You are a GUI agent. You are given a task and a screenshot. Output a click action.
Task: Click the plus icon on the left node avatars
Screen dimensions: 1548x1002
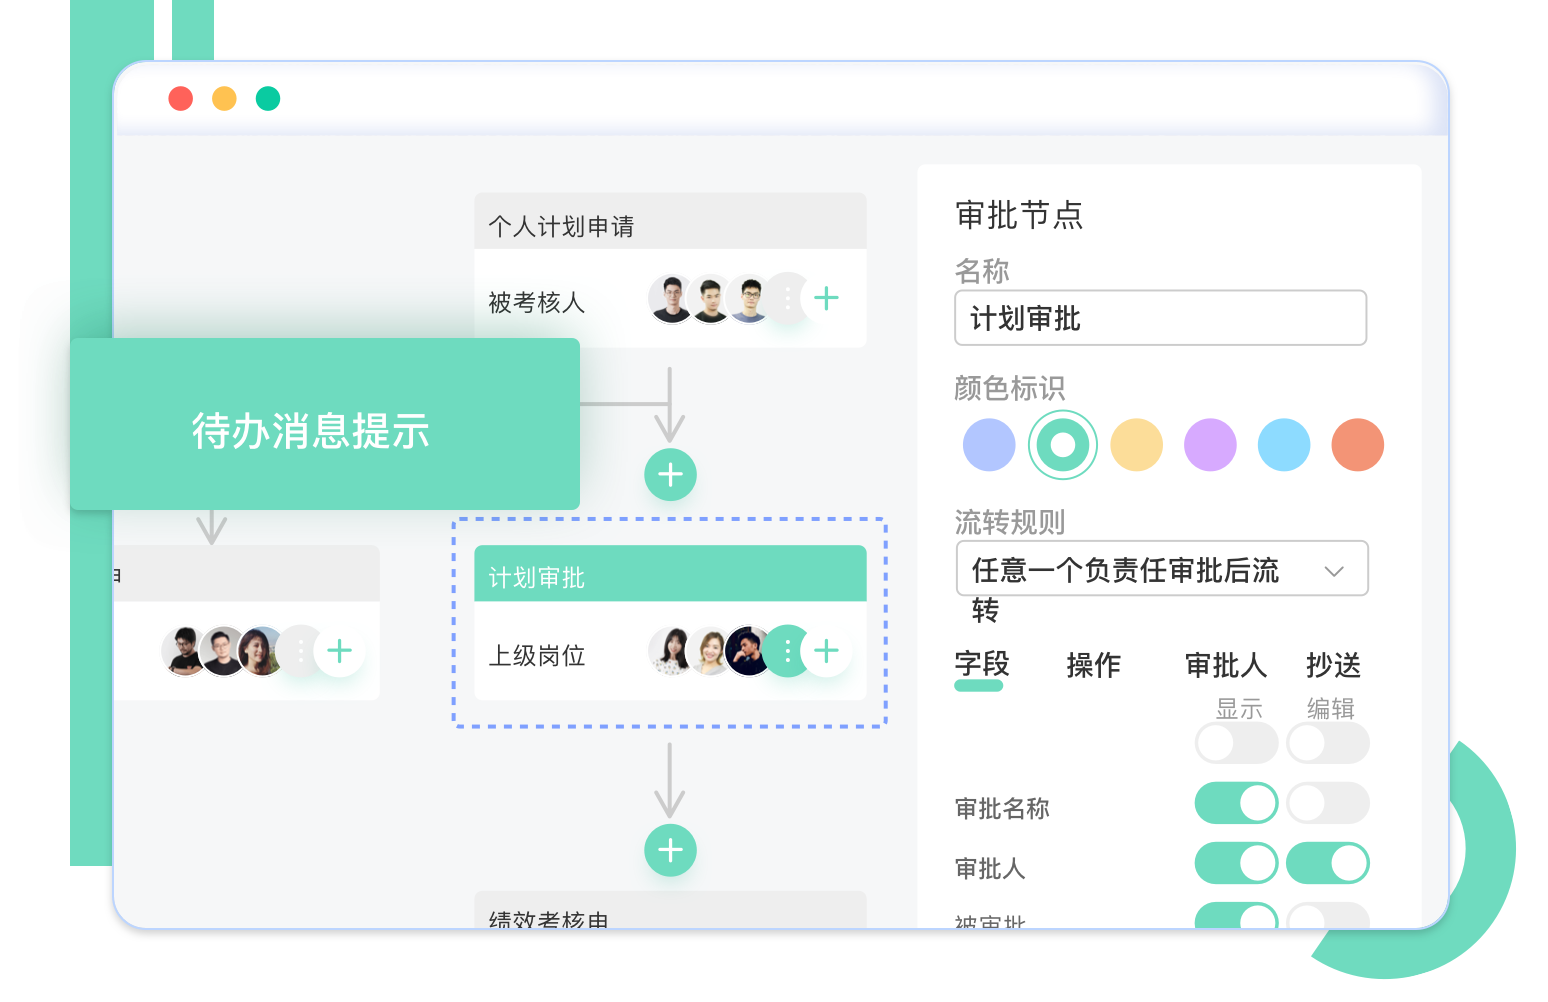(340, 651)
